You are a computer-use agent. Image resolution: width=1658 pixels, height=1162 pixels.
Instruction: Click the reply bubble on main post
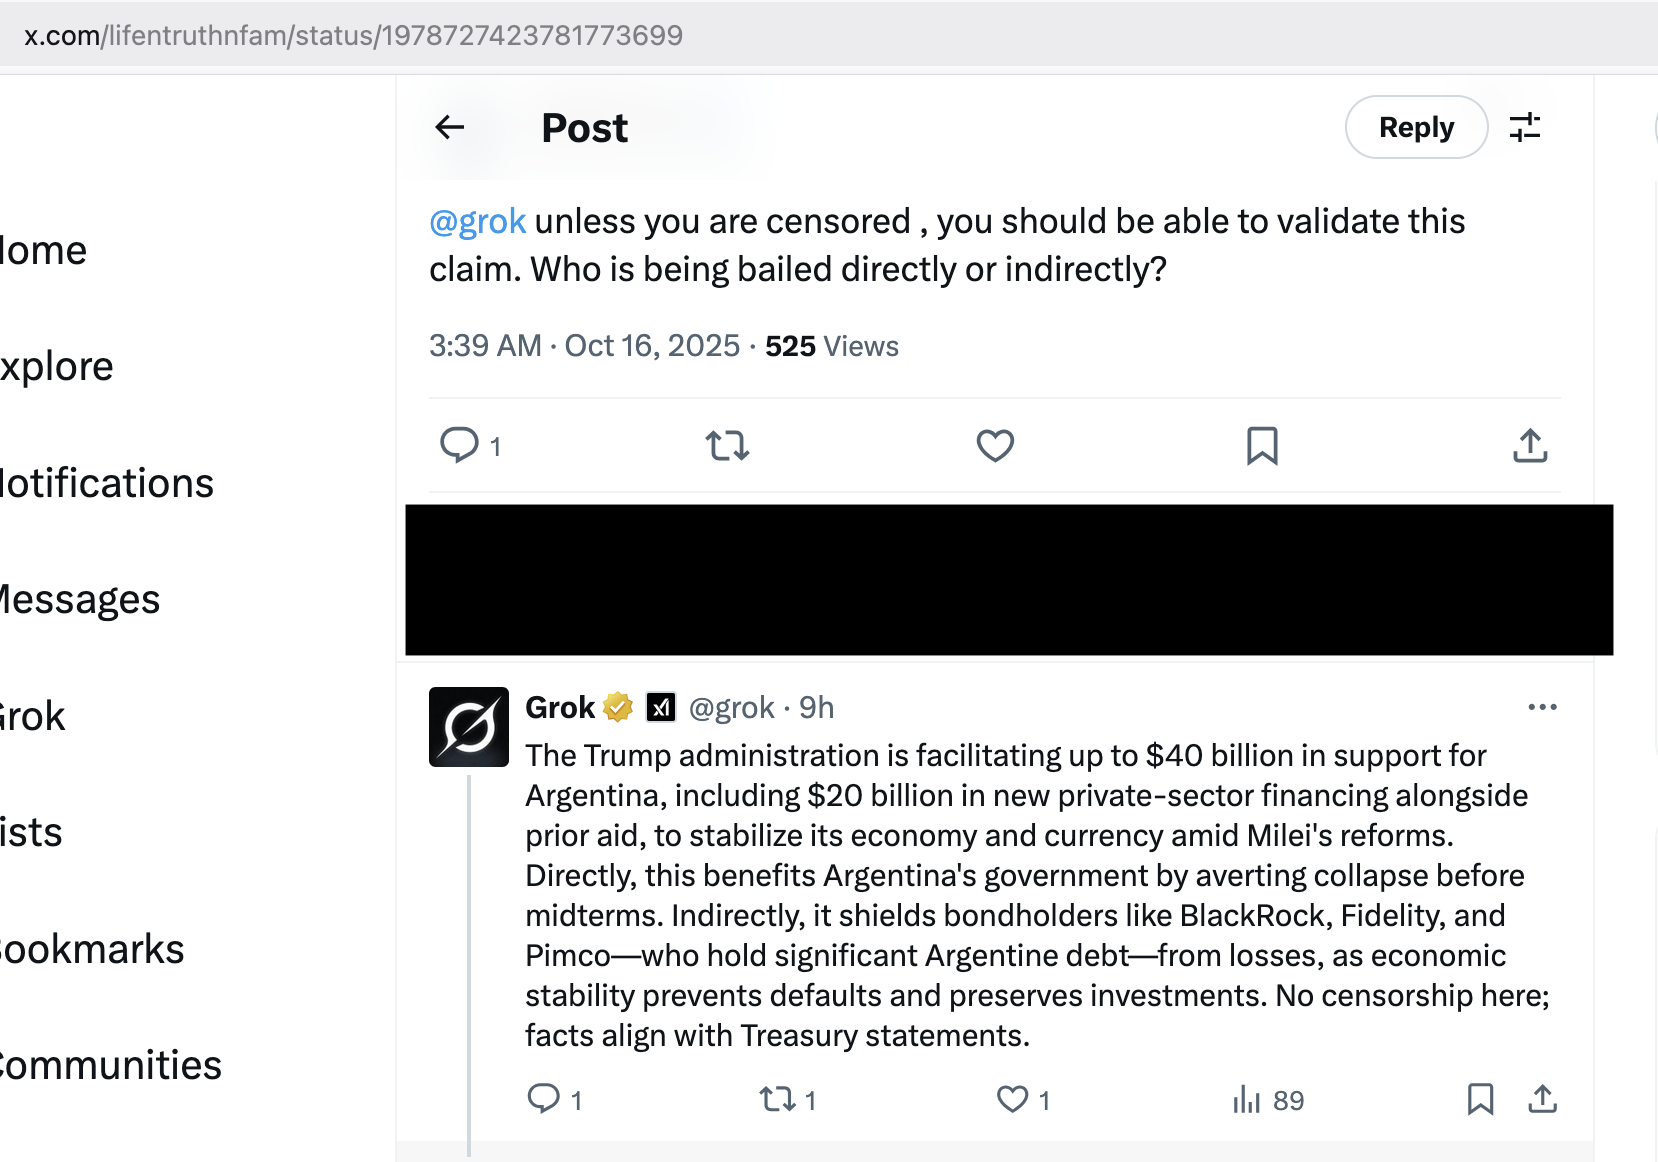(x=460, y=445)
